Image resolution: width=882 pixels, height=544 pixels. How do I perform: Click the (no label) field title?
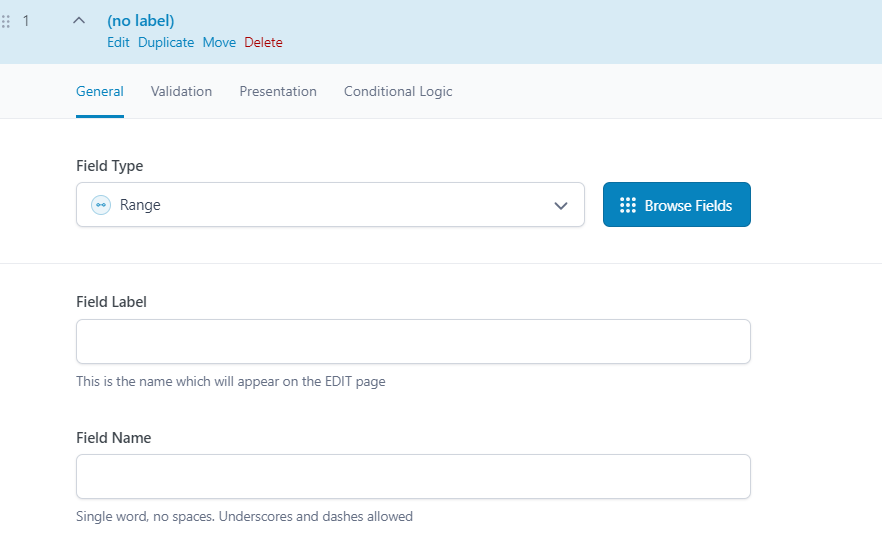pyautogui.click(x=141, y=21)
